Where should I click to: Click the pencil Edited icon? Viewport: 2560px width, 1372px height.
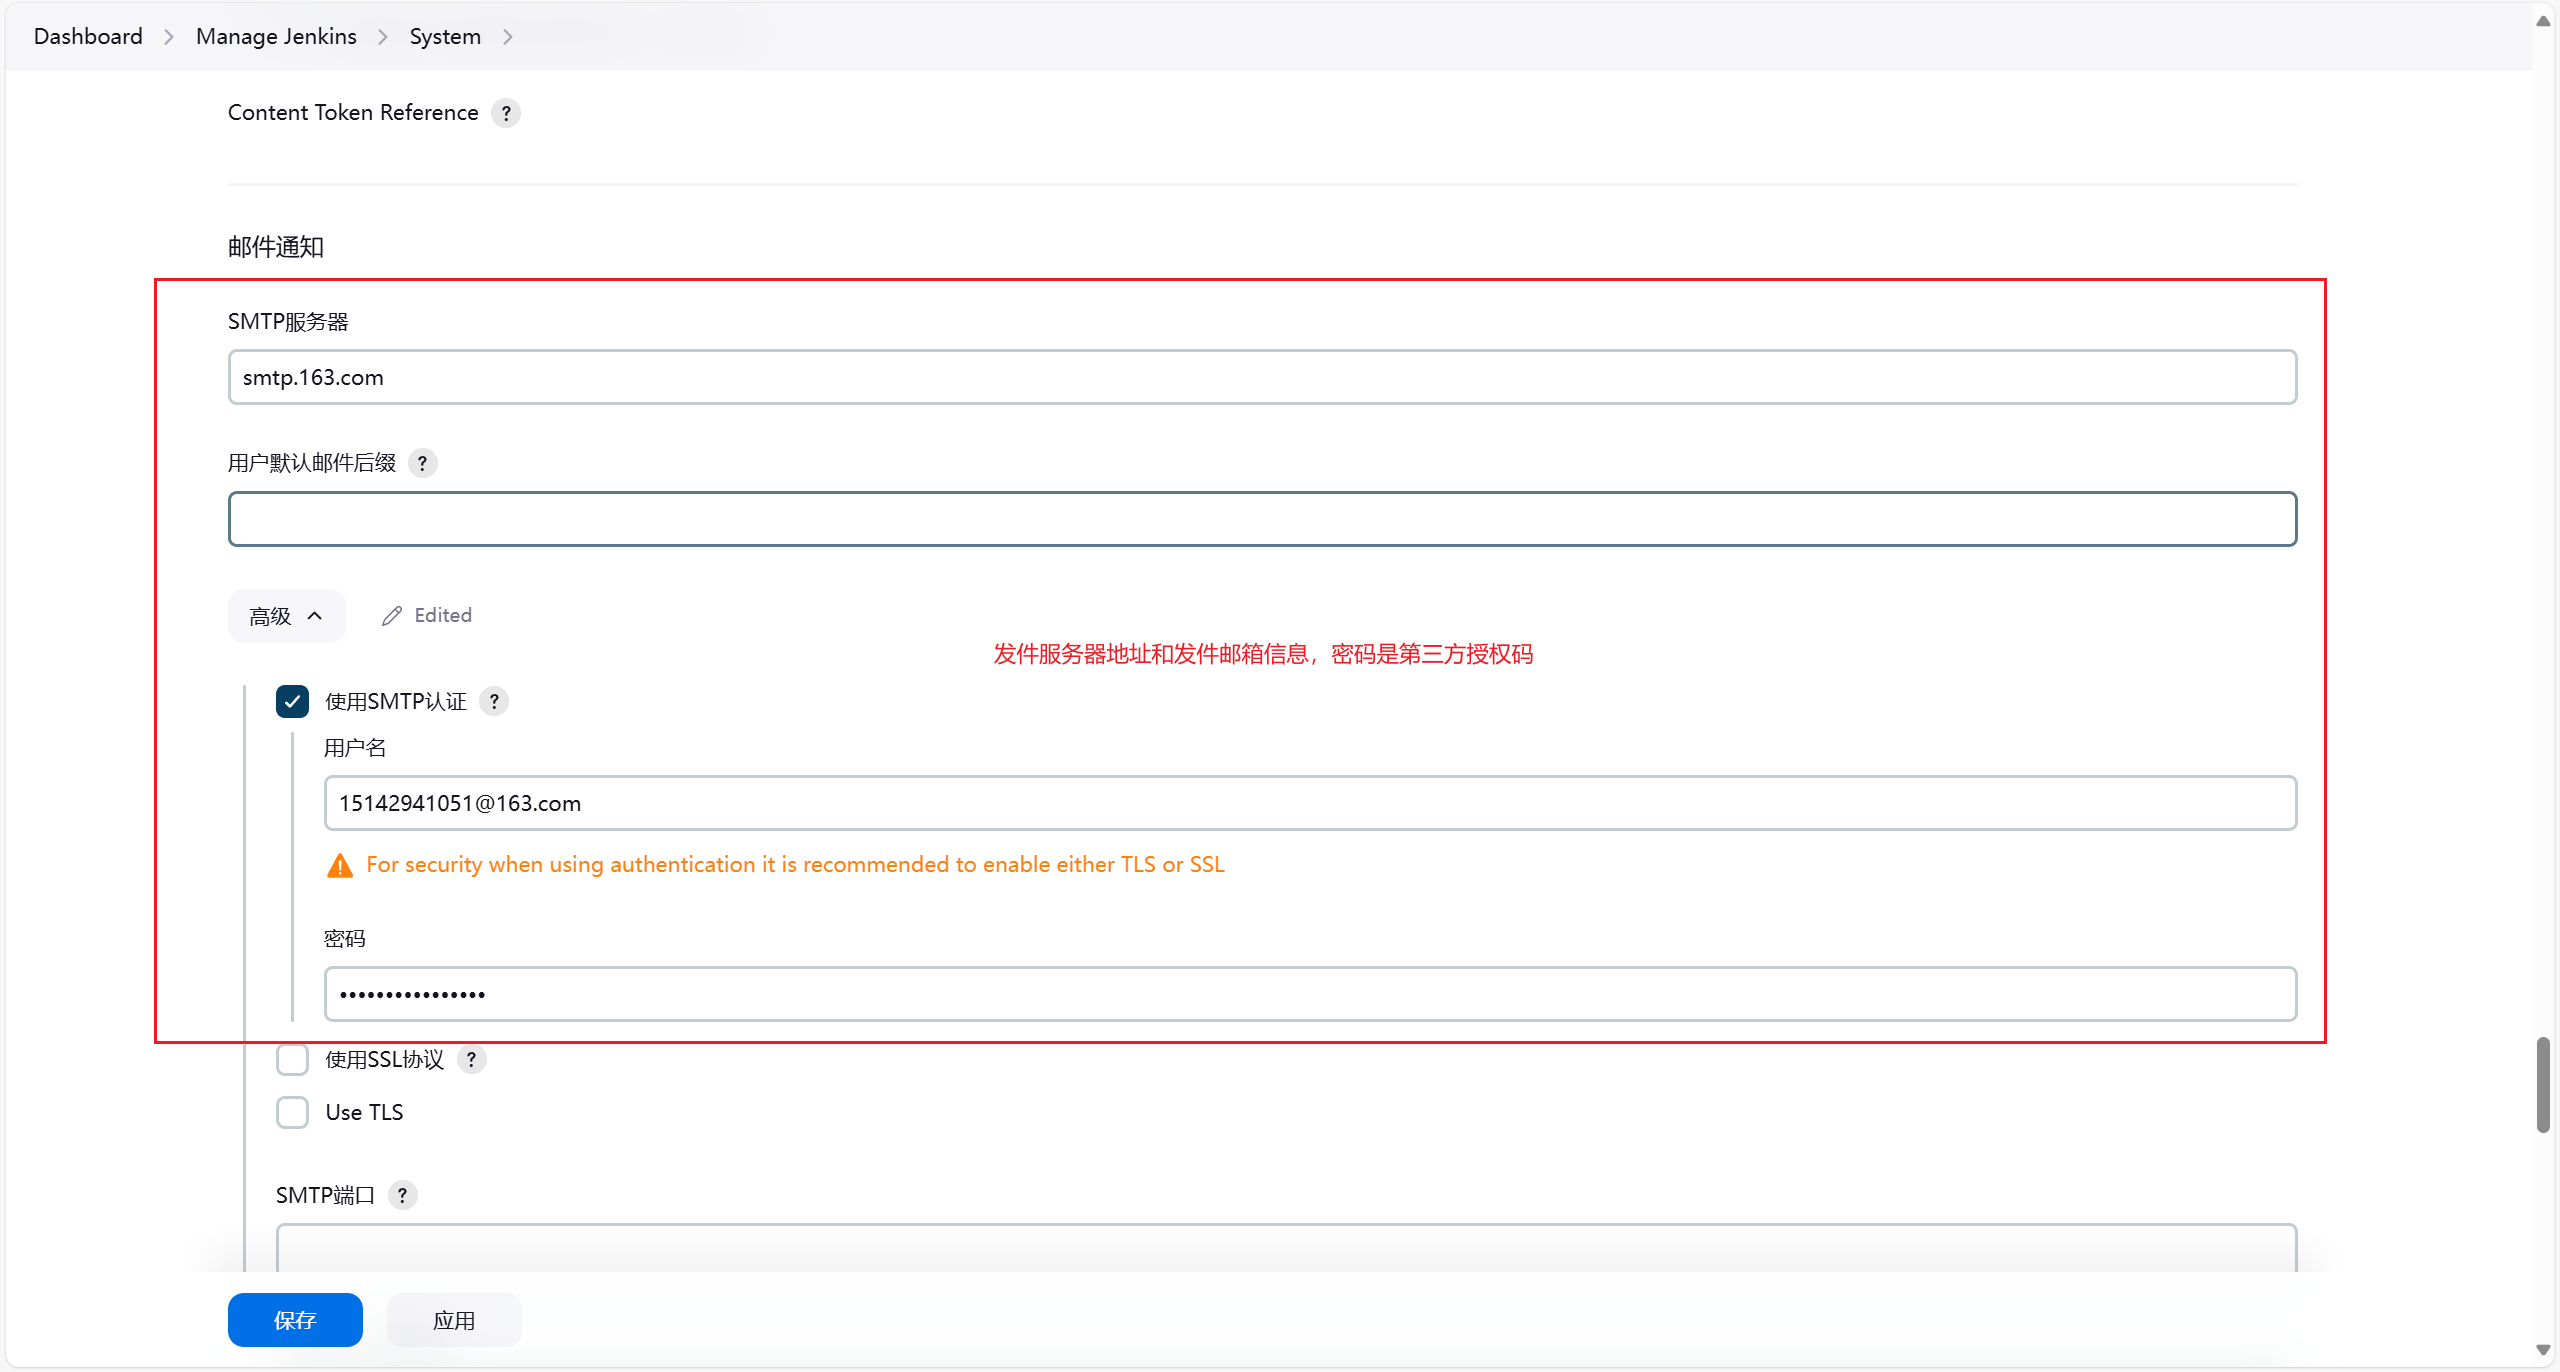click(392, 616)
